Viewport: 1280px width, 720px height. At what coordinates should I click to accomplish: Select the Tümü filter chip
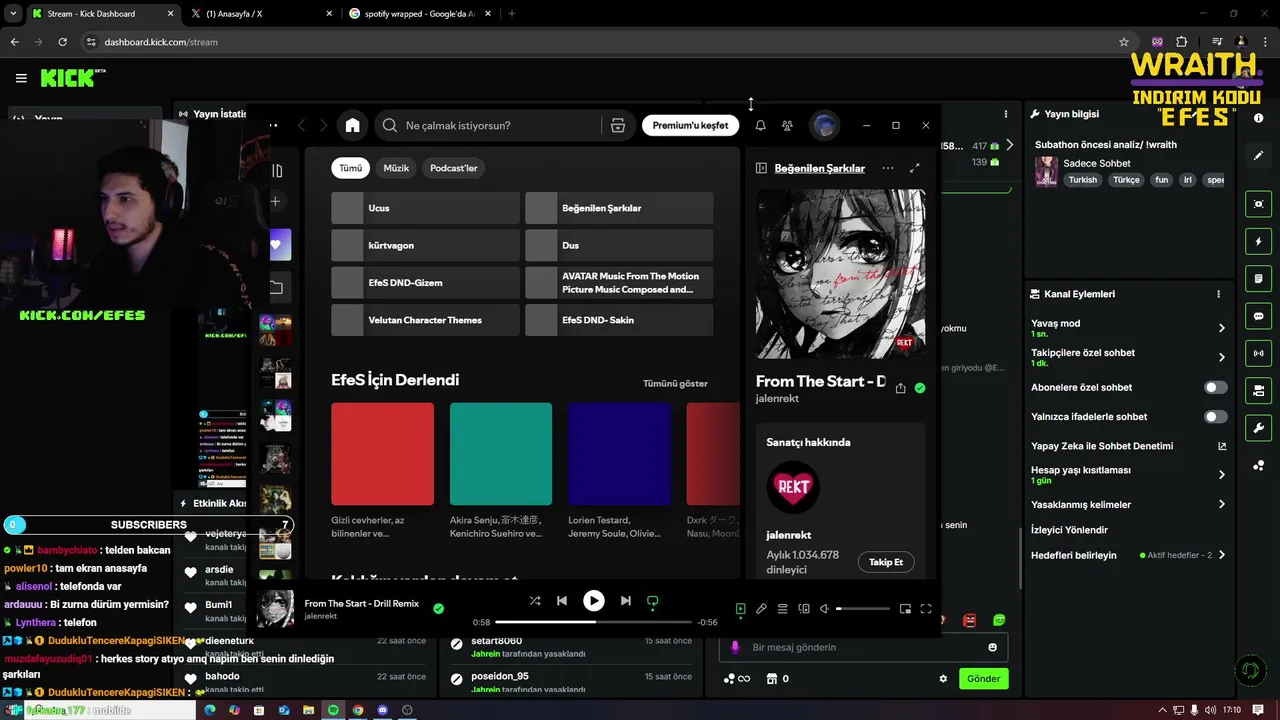tap(351, 168)
